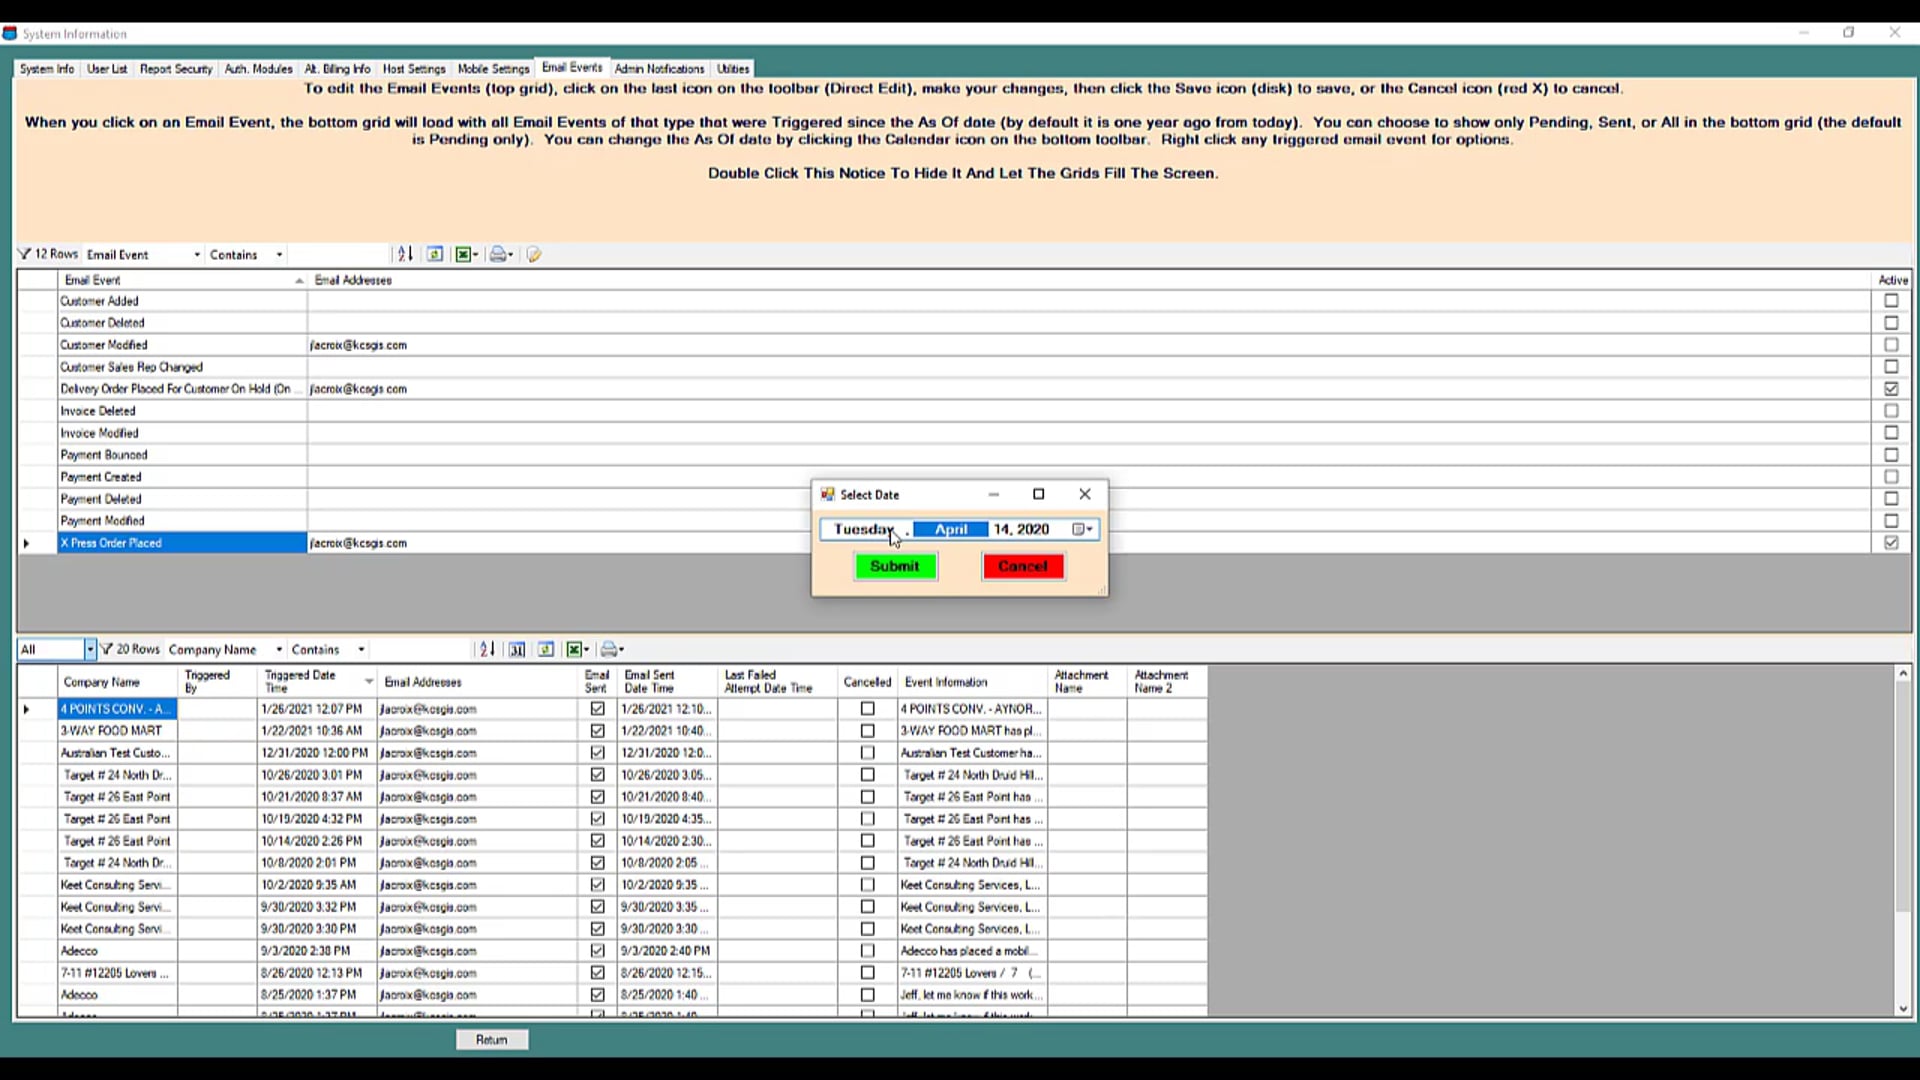Click the refresh icon in bottom grid toolbar
The height and width of the screenshot is (1080, 1920).
pyautogui.click(x=546, y=649)
